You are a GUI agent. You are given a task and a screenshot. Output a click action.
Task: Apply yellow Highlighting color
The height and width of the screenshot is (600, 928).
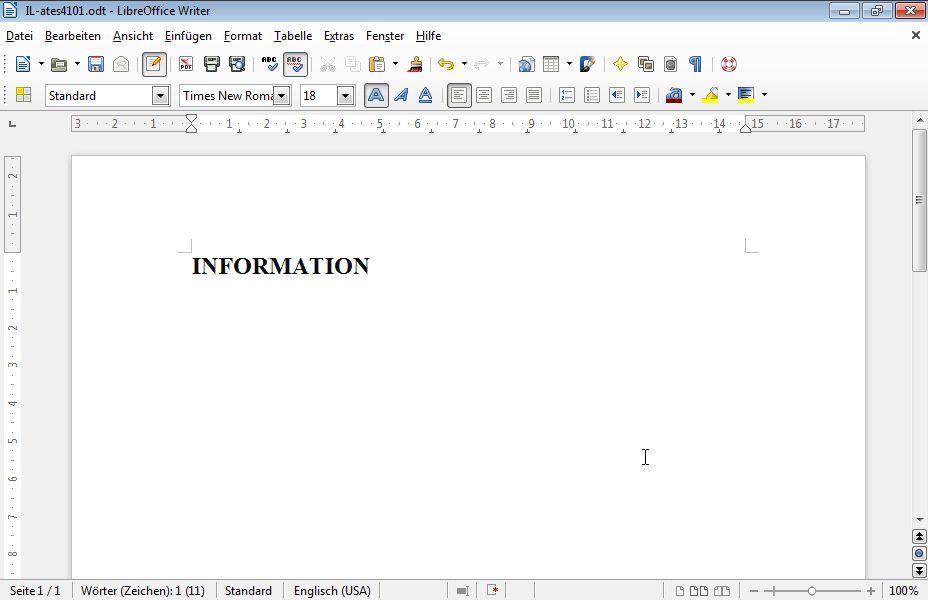click(x=710, y=95)
